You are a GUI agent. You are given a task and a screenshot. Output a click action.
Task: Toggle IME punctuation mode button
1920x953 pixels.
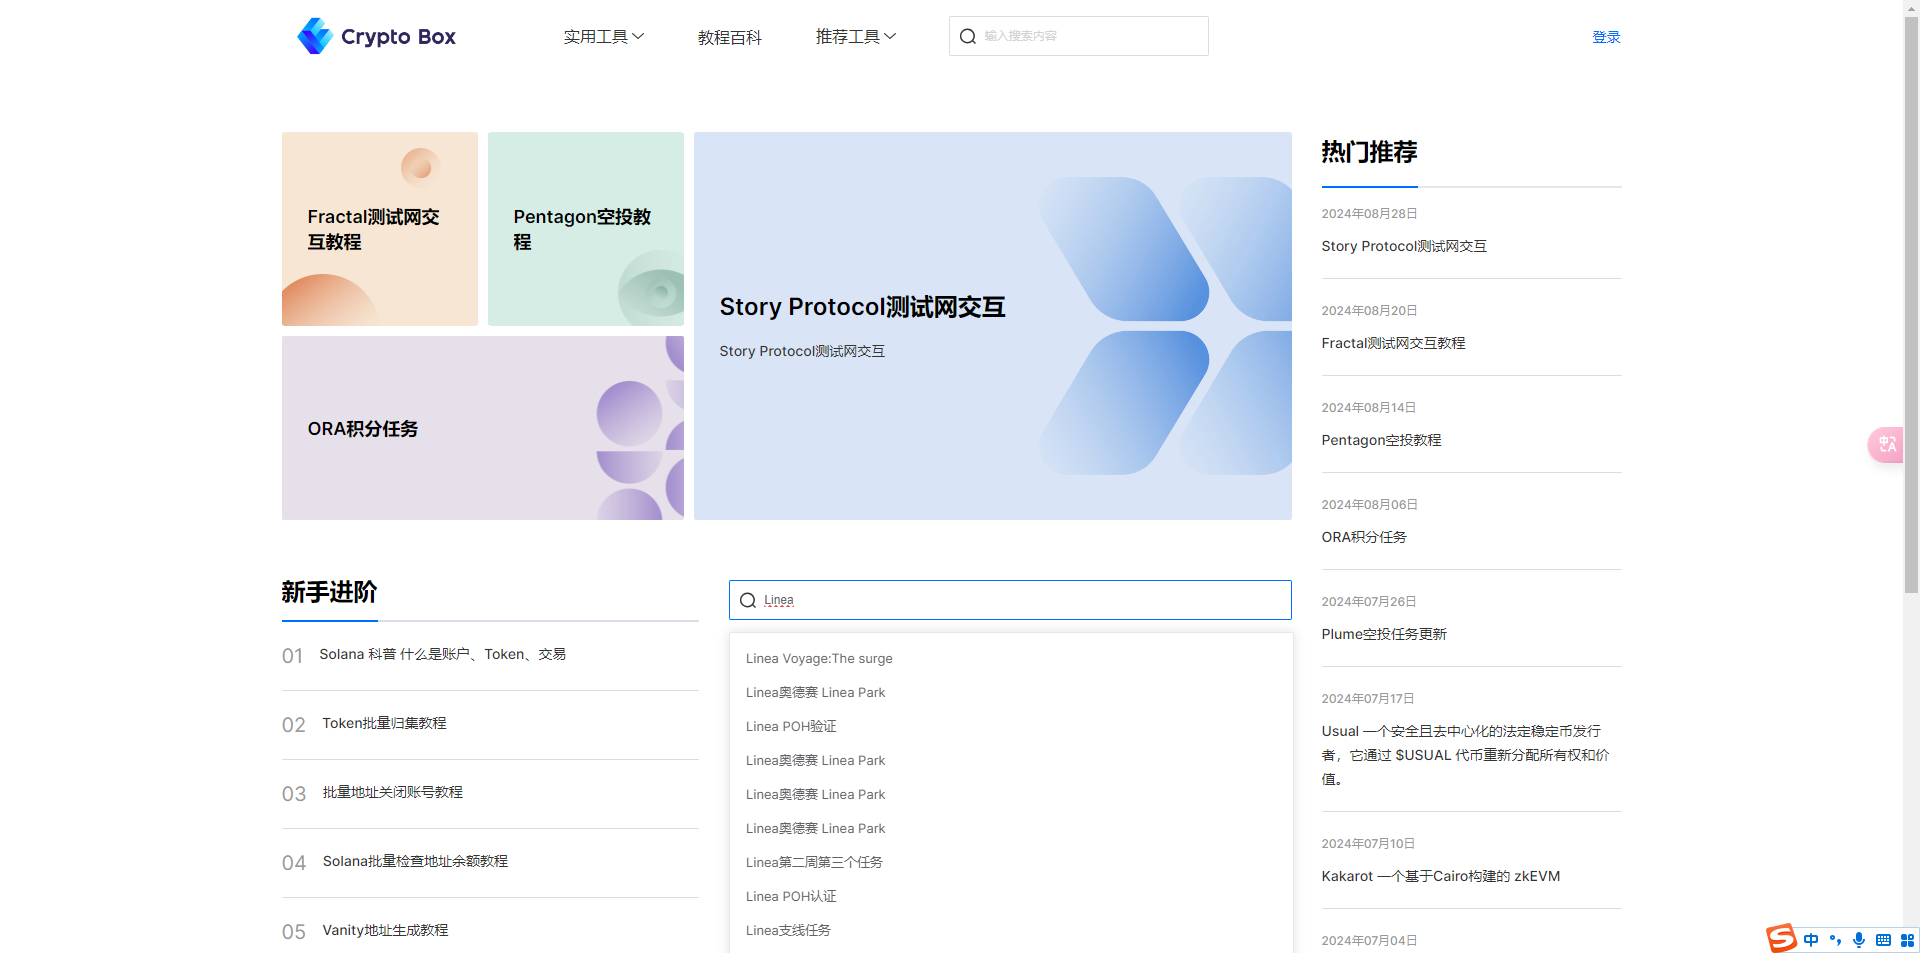point(1835,940)
